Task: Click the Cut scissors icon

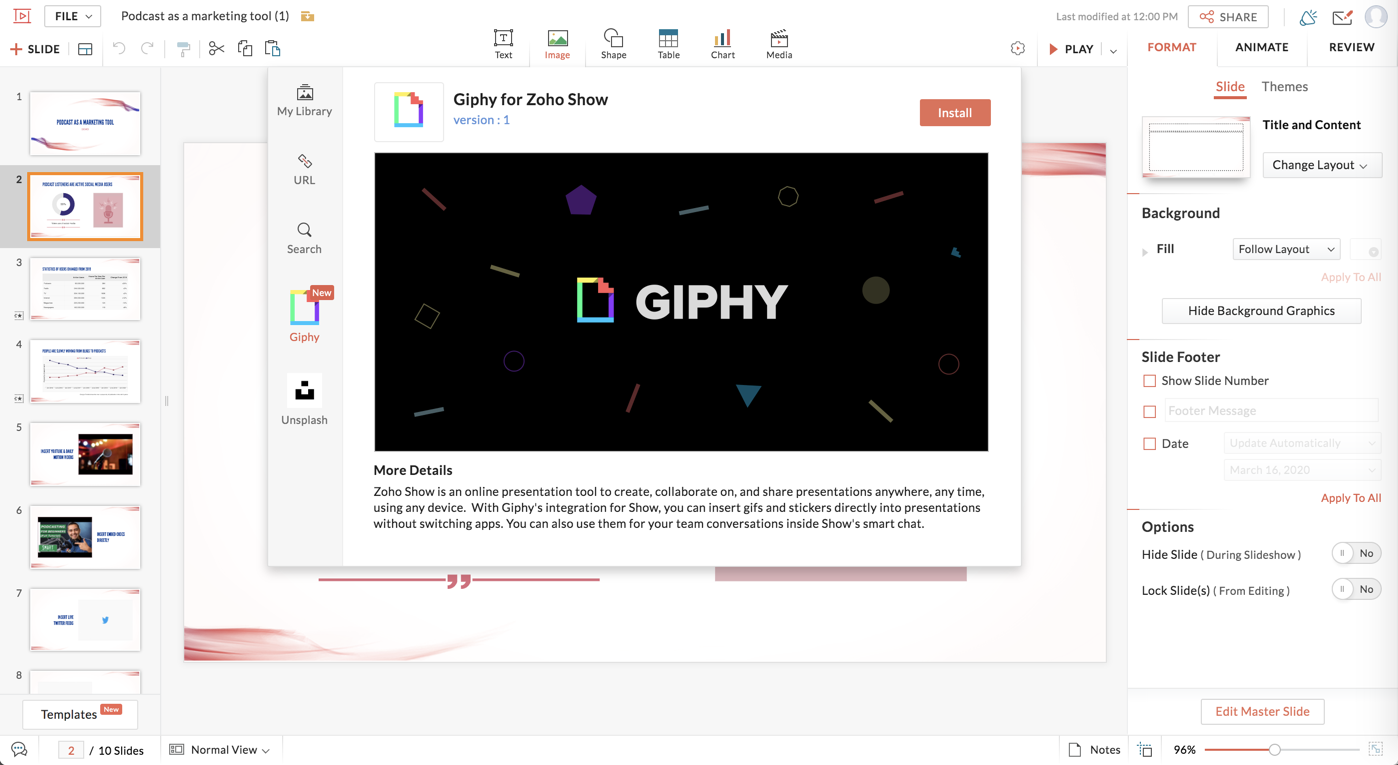Action: (216, 49)
